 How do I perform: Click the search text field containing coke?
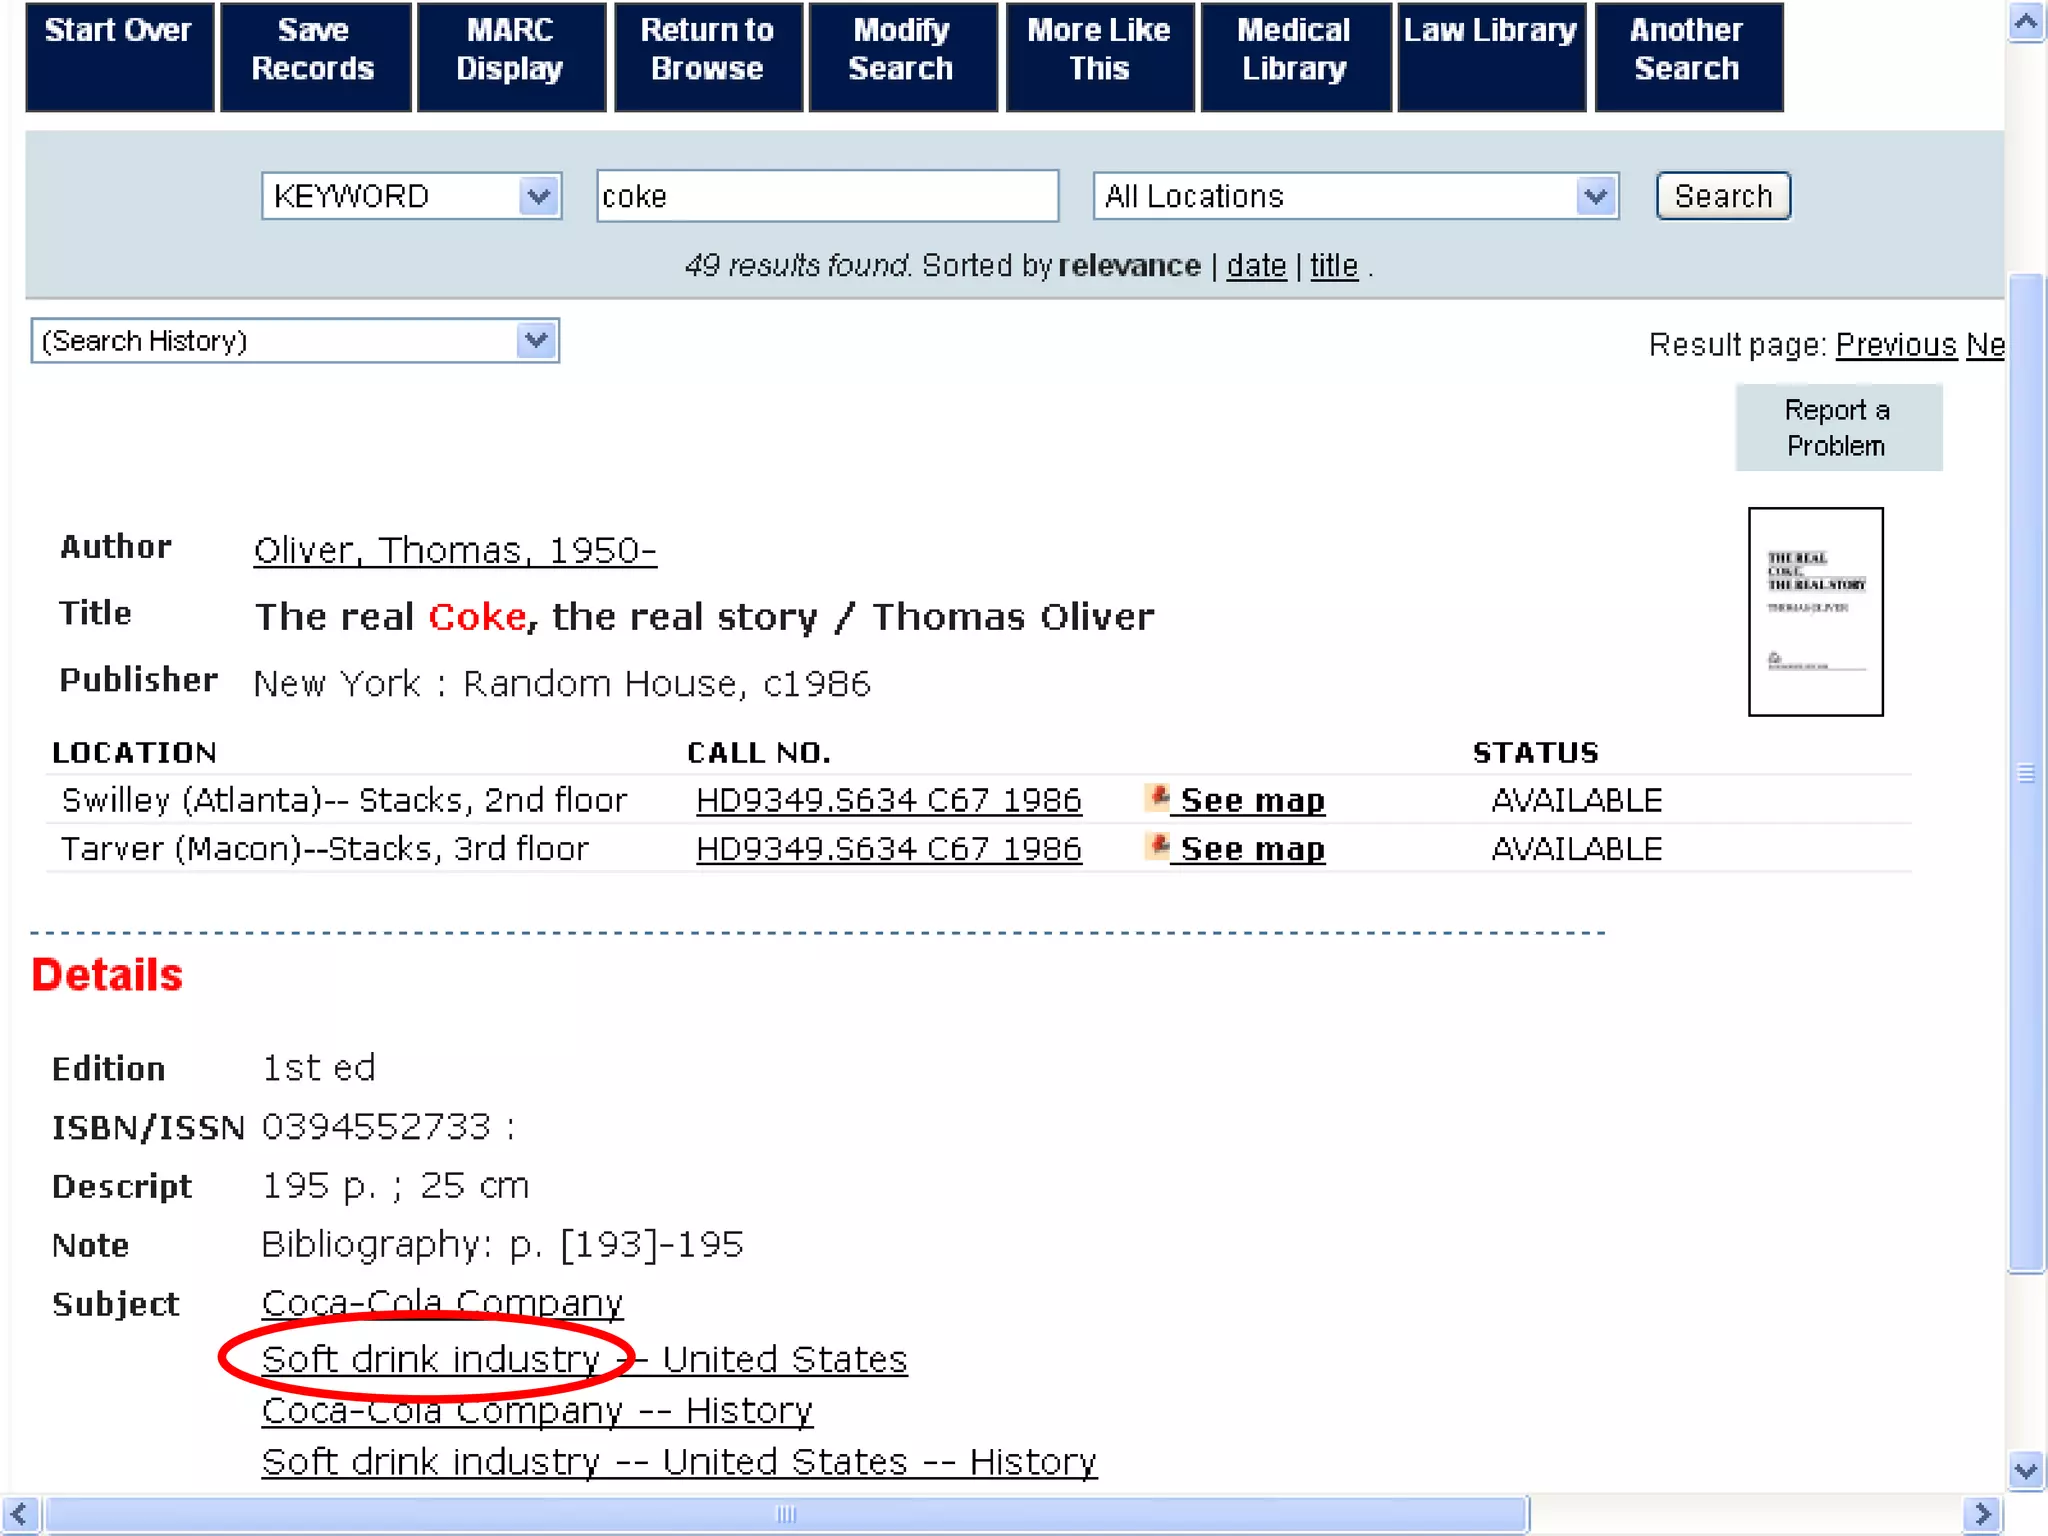[826, 196]
